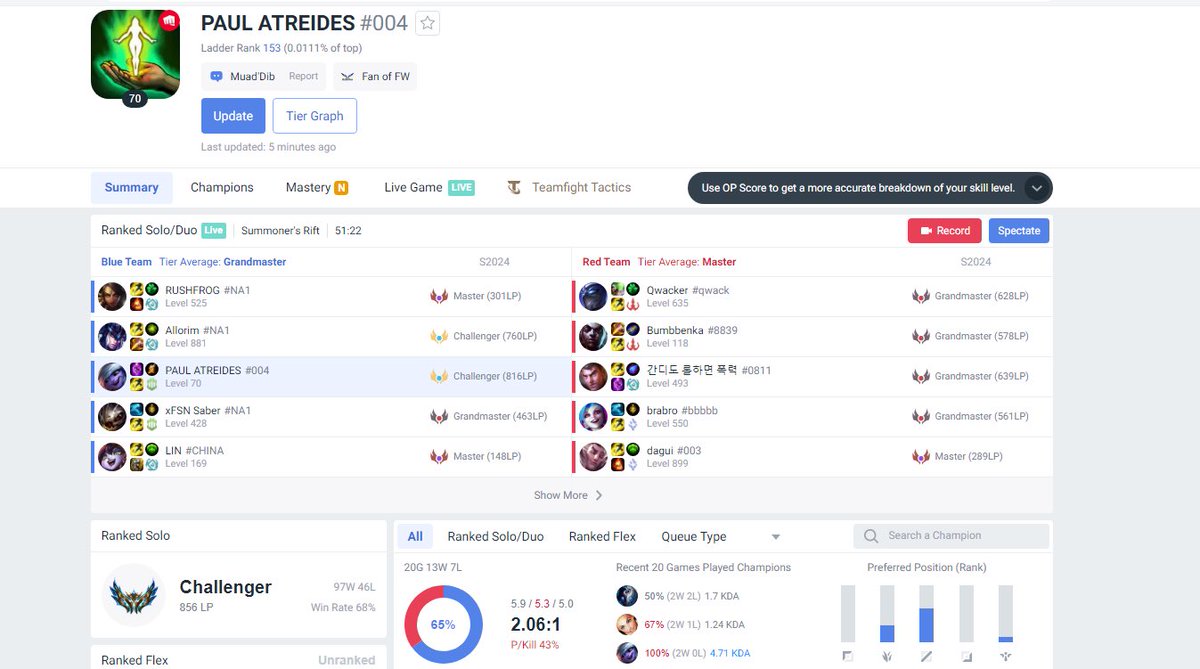This screenshot has width=1200, height=669.
Task: Click the 65% win rate donut chart
Action: (443, 624)
